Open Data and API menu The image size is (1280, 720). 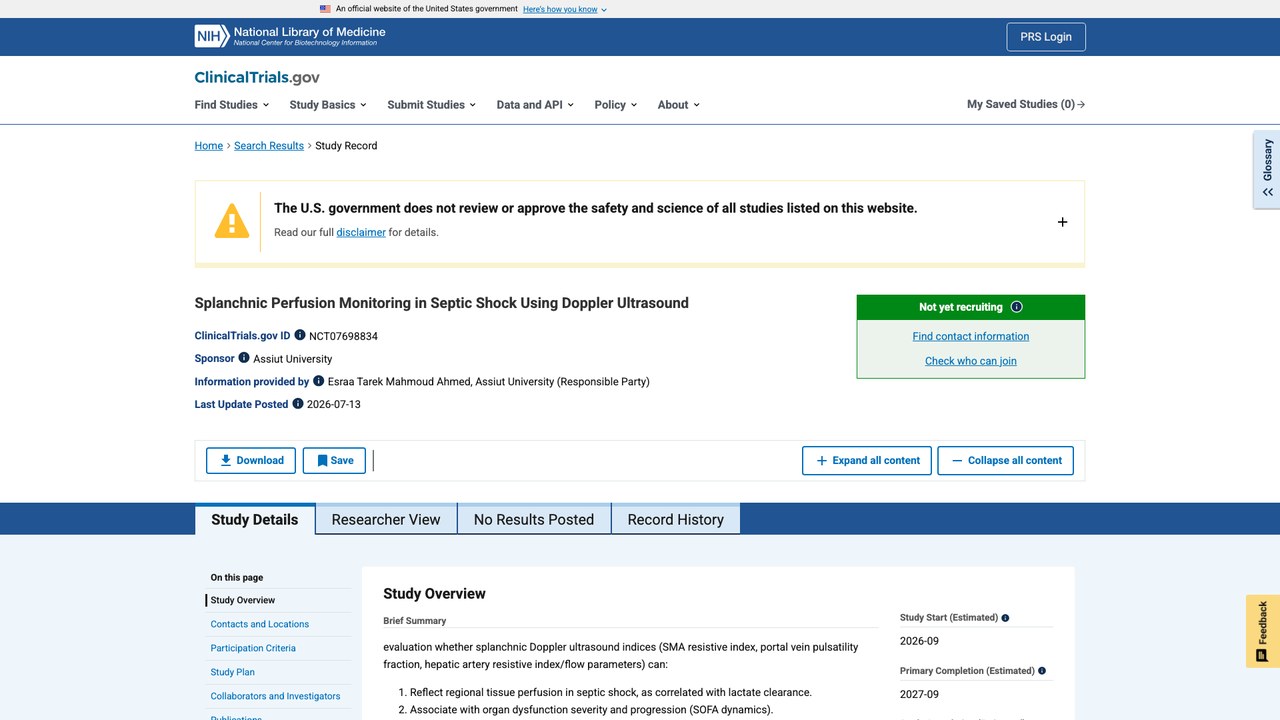point(535,104)
